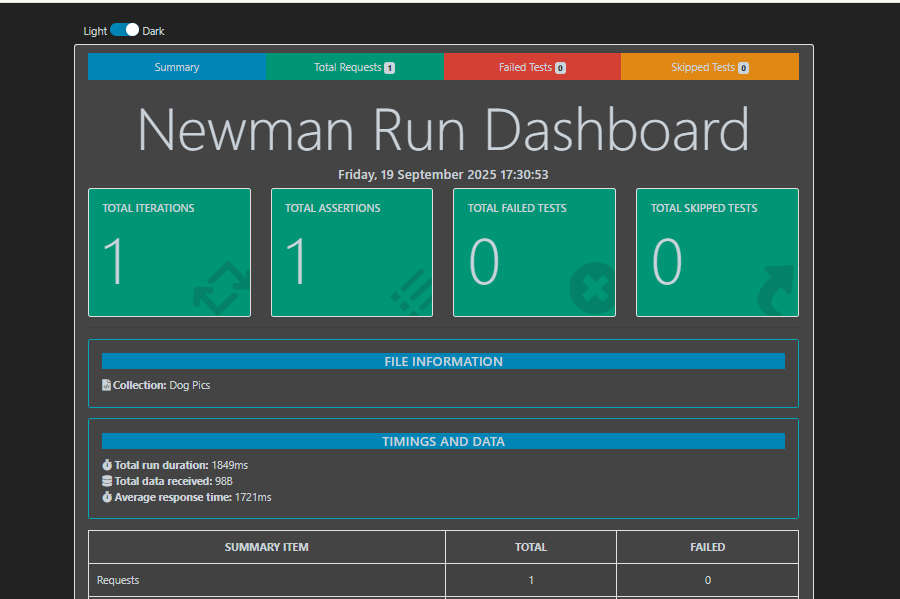Screen dimensions: 900x599
Task: Click the Dog Pics collection name
Action: click(x=190, y=384)
